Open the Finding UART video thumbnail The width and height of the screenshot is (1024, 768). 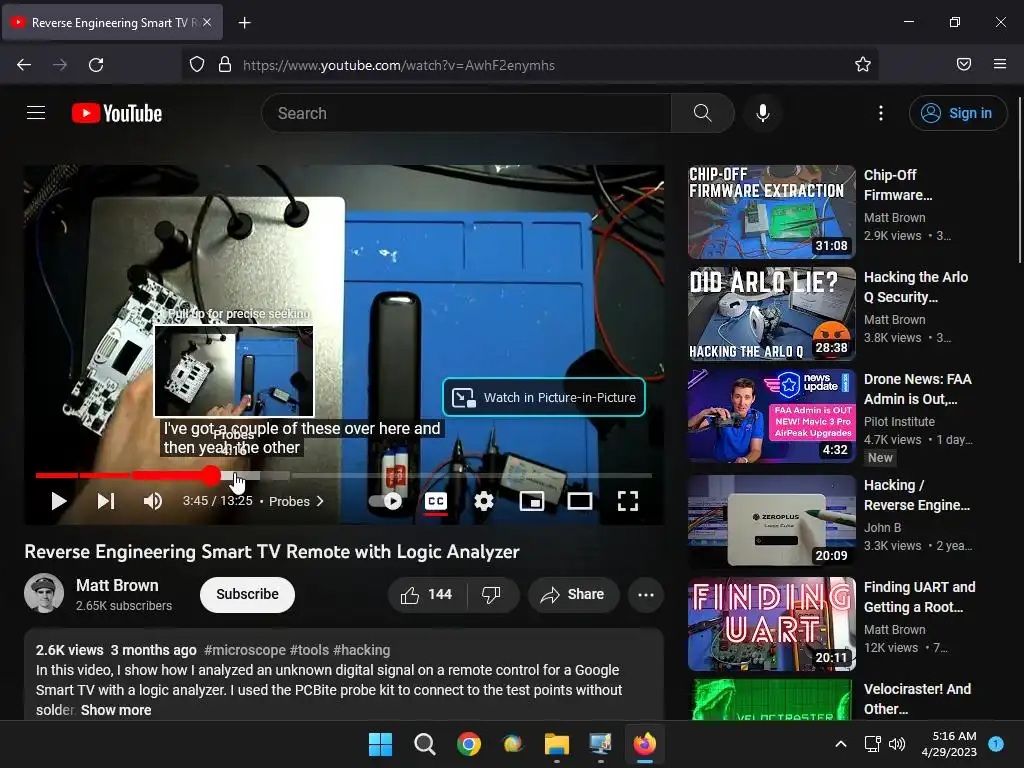(x=771, y=624)
